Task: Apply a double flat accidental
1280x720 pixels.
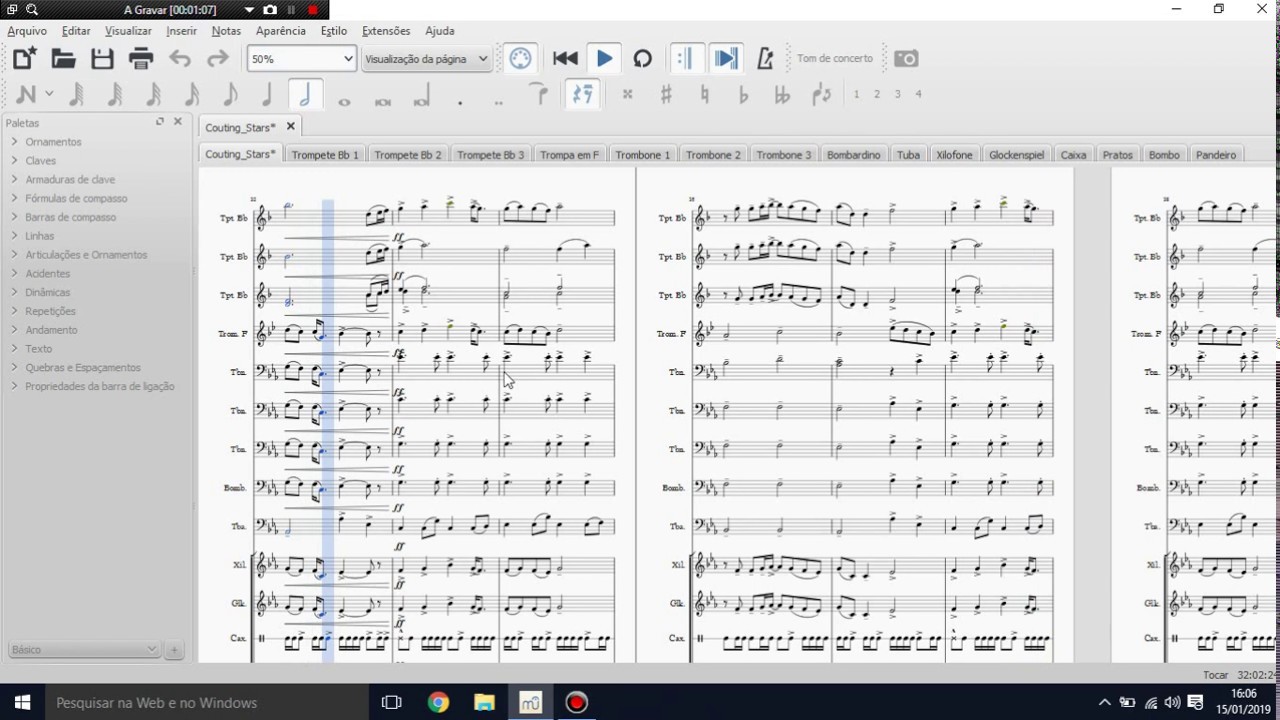Action: tap(782, 95)
